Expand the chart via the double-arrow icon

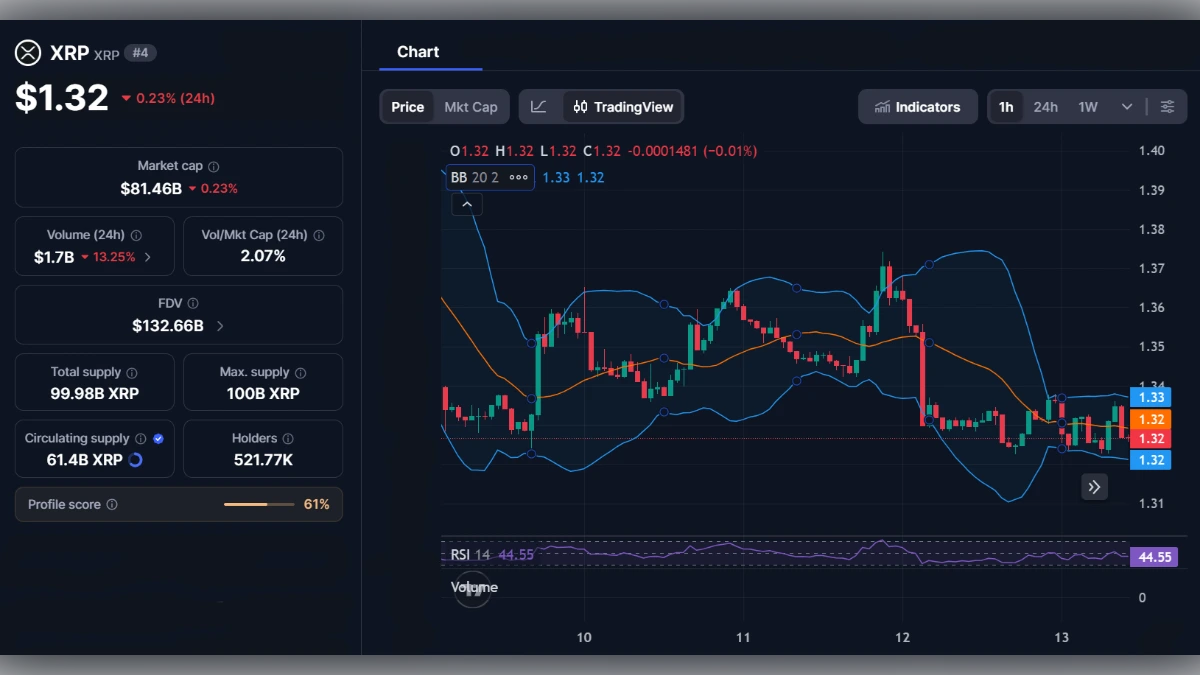click(1094, 487)
